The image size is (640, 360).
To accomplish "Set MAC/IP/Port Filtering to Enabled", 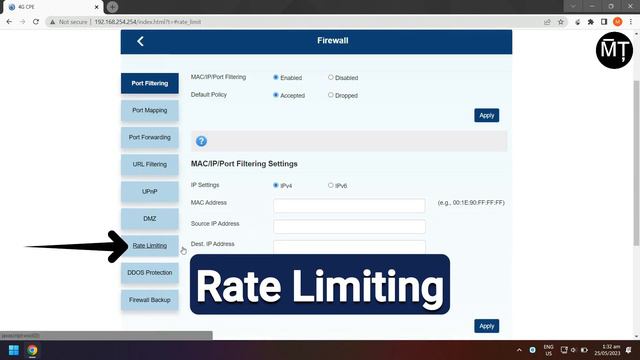I will pos(276,77).
